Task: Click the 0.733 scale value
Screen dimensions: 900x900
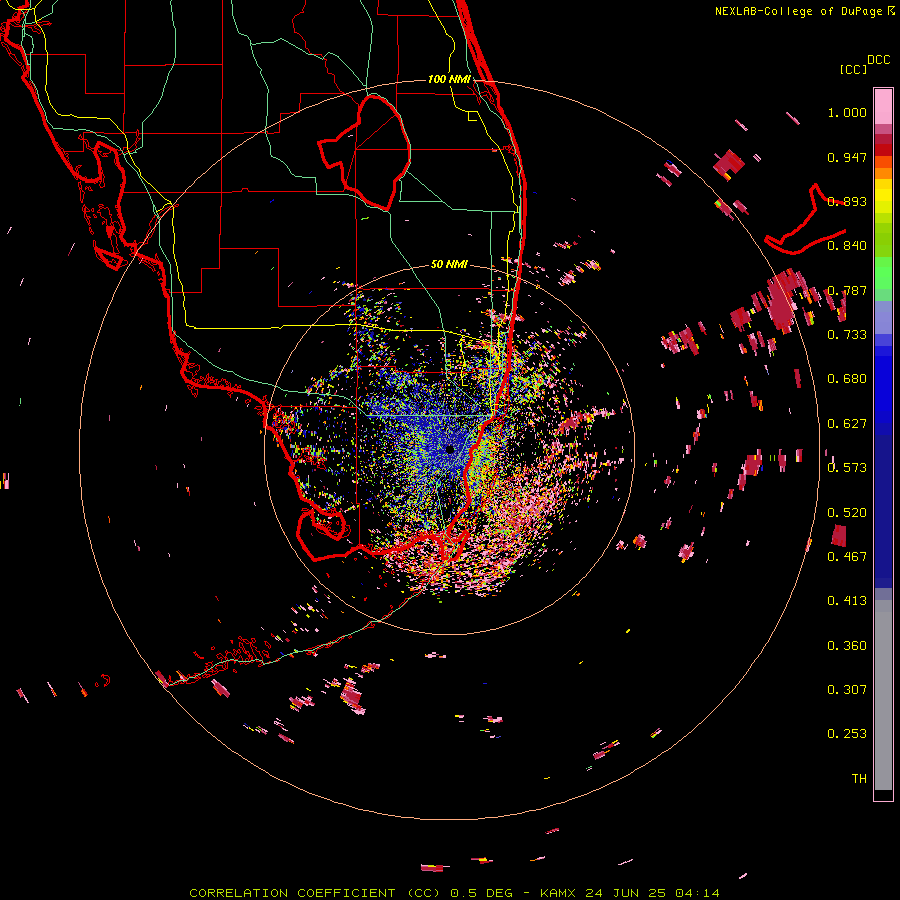Action: 847,335
